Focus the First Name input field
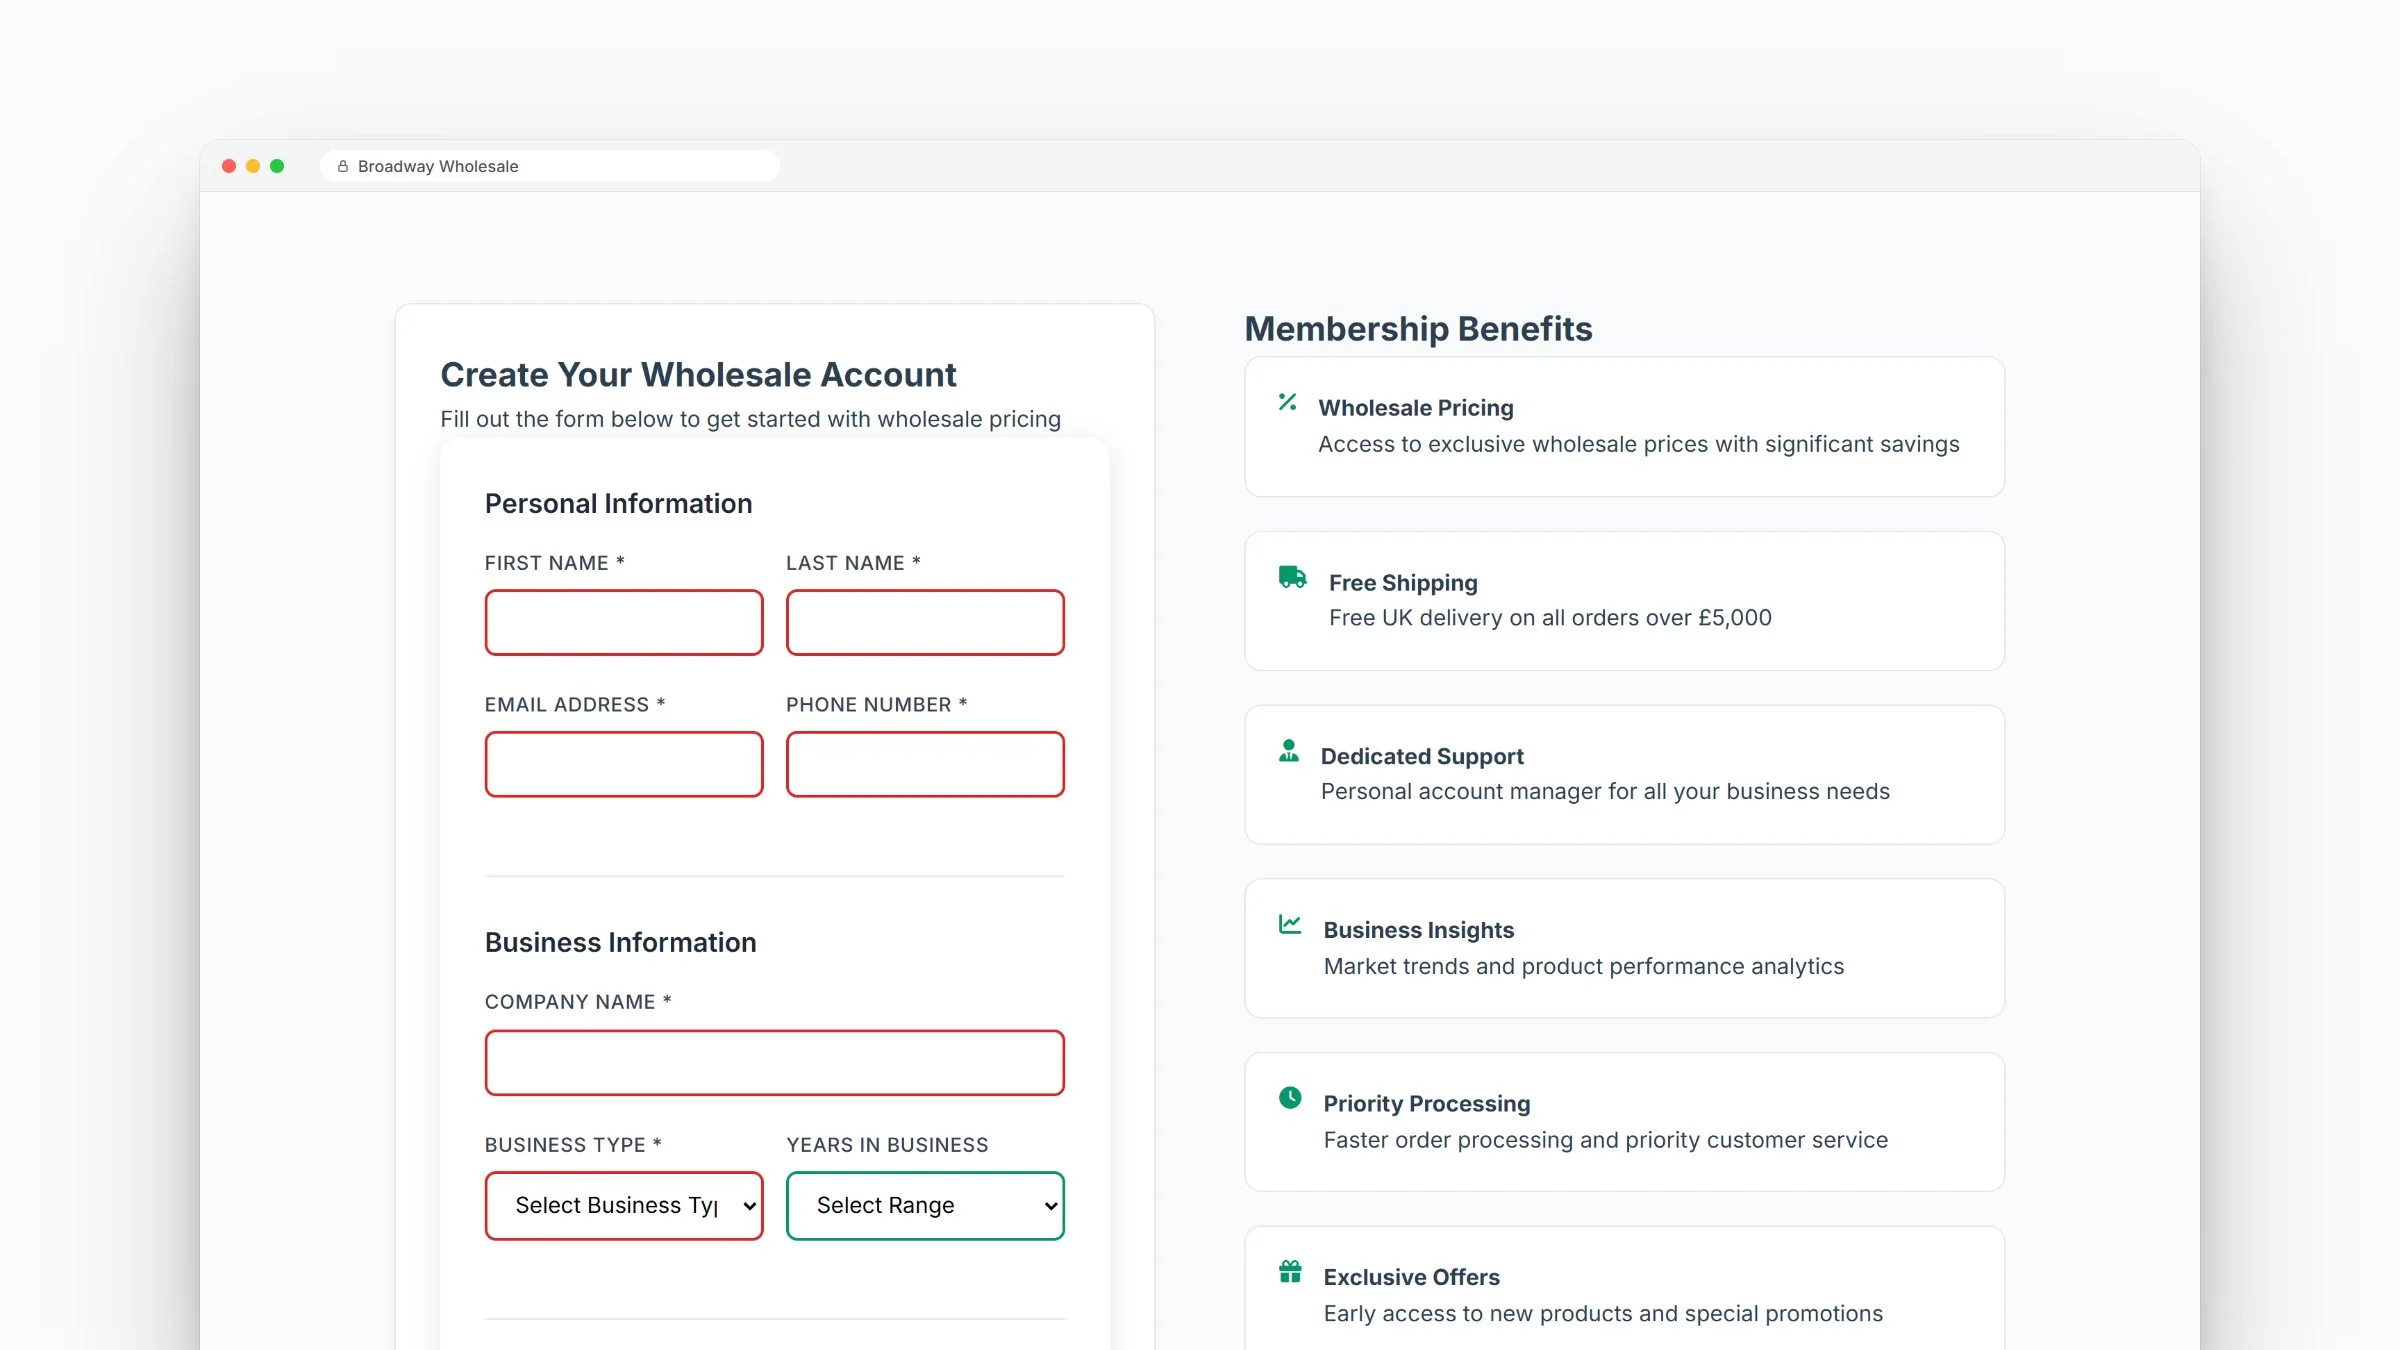This screenshot has height=1350, width=2400. pos(624,623)
